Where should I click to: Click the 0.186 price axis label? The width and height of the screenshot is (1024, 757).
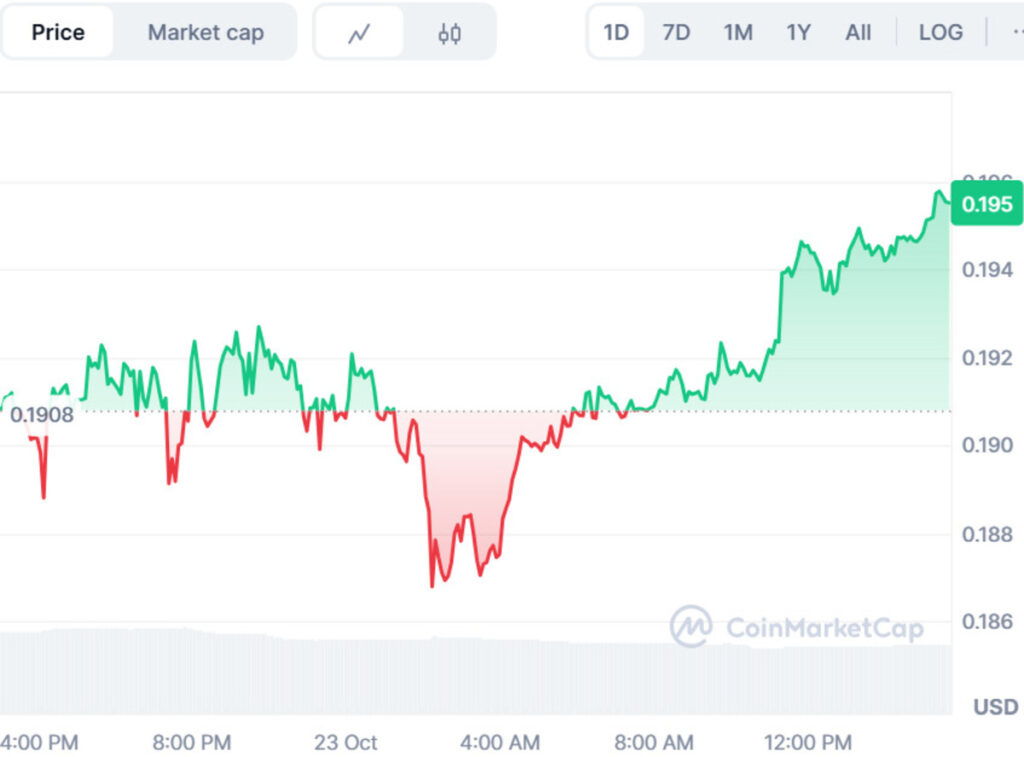[x=989, y=620]
